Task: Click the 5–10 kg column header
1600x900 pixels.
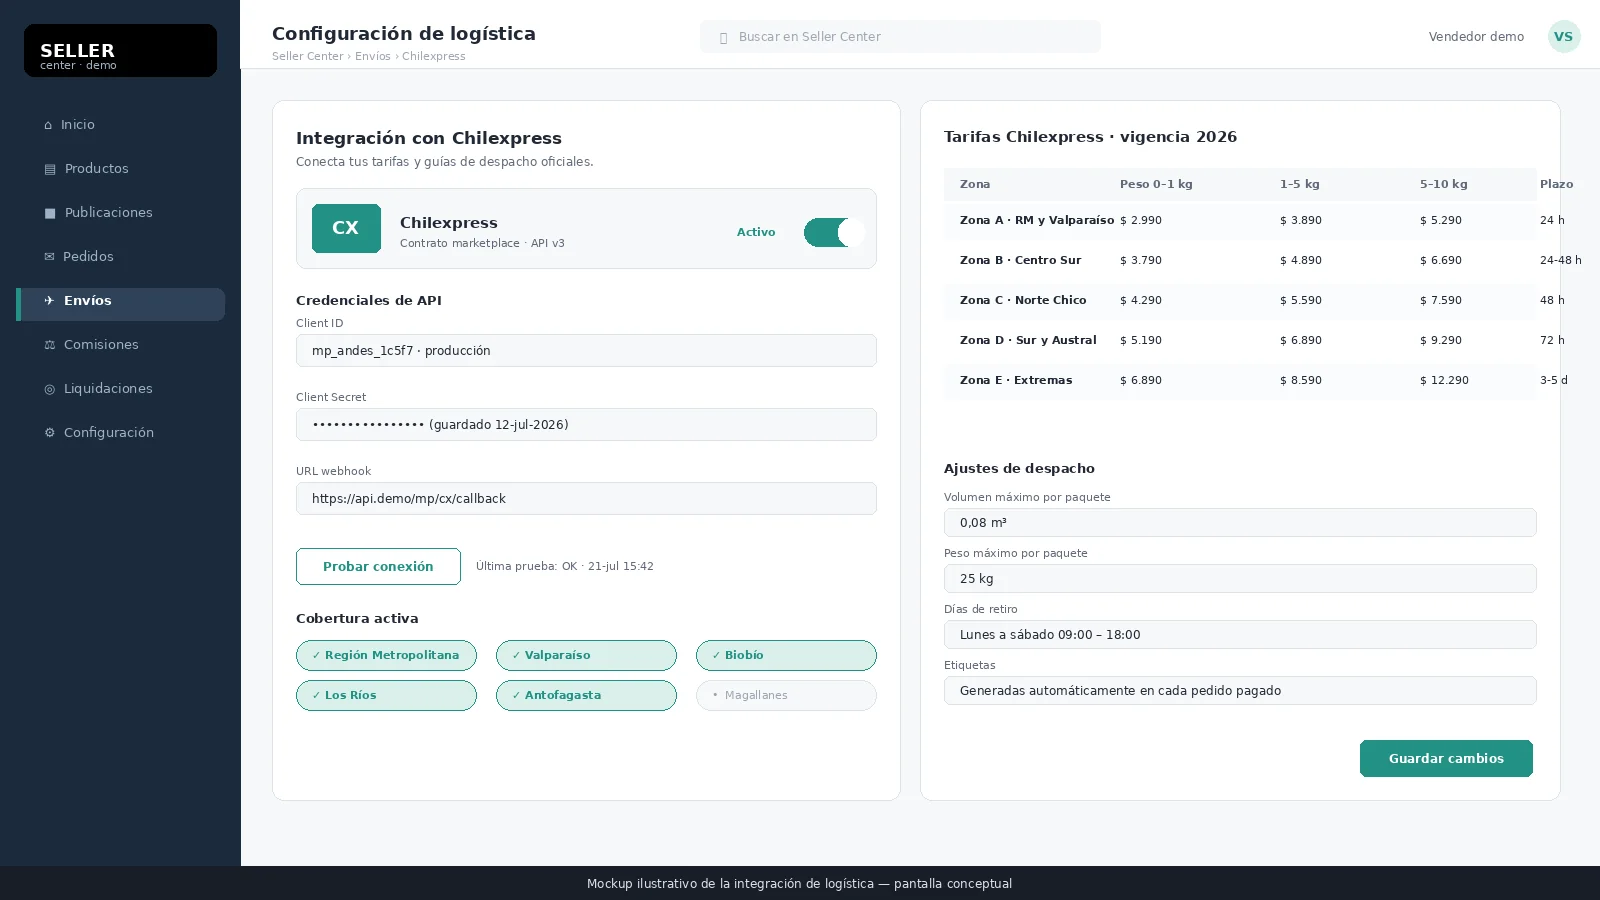Action: click(1444, 184)
